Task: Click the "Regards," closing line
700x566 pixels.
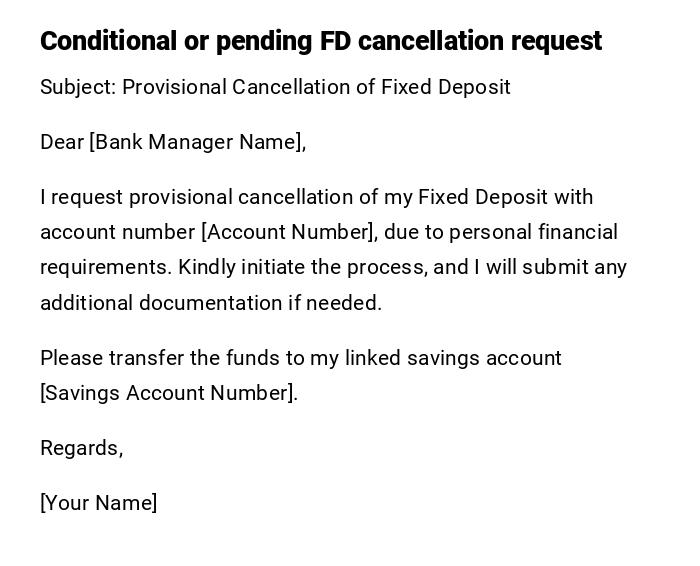Action: point(81,448)
